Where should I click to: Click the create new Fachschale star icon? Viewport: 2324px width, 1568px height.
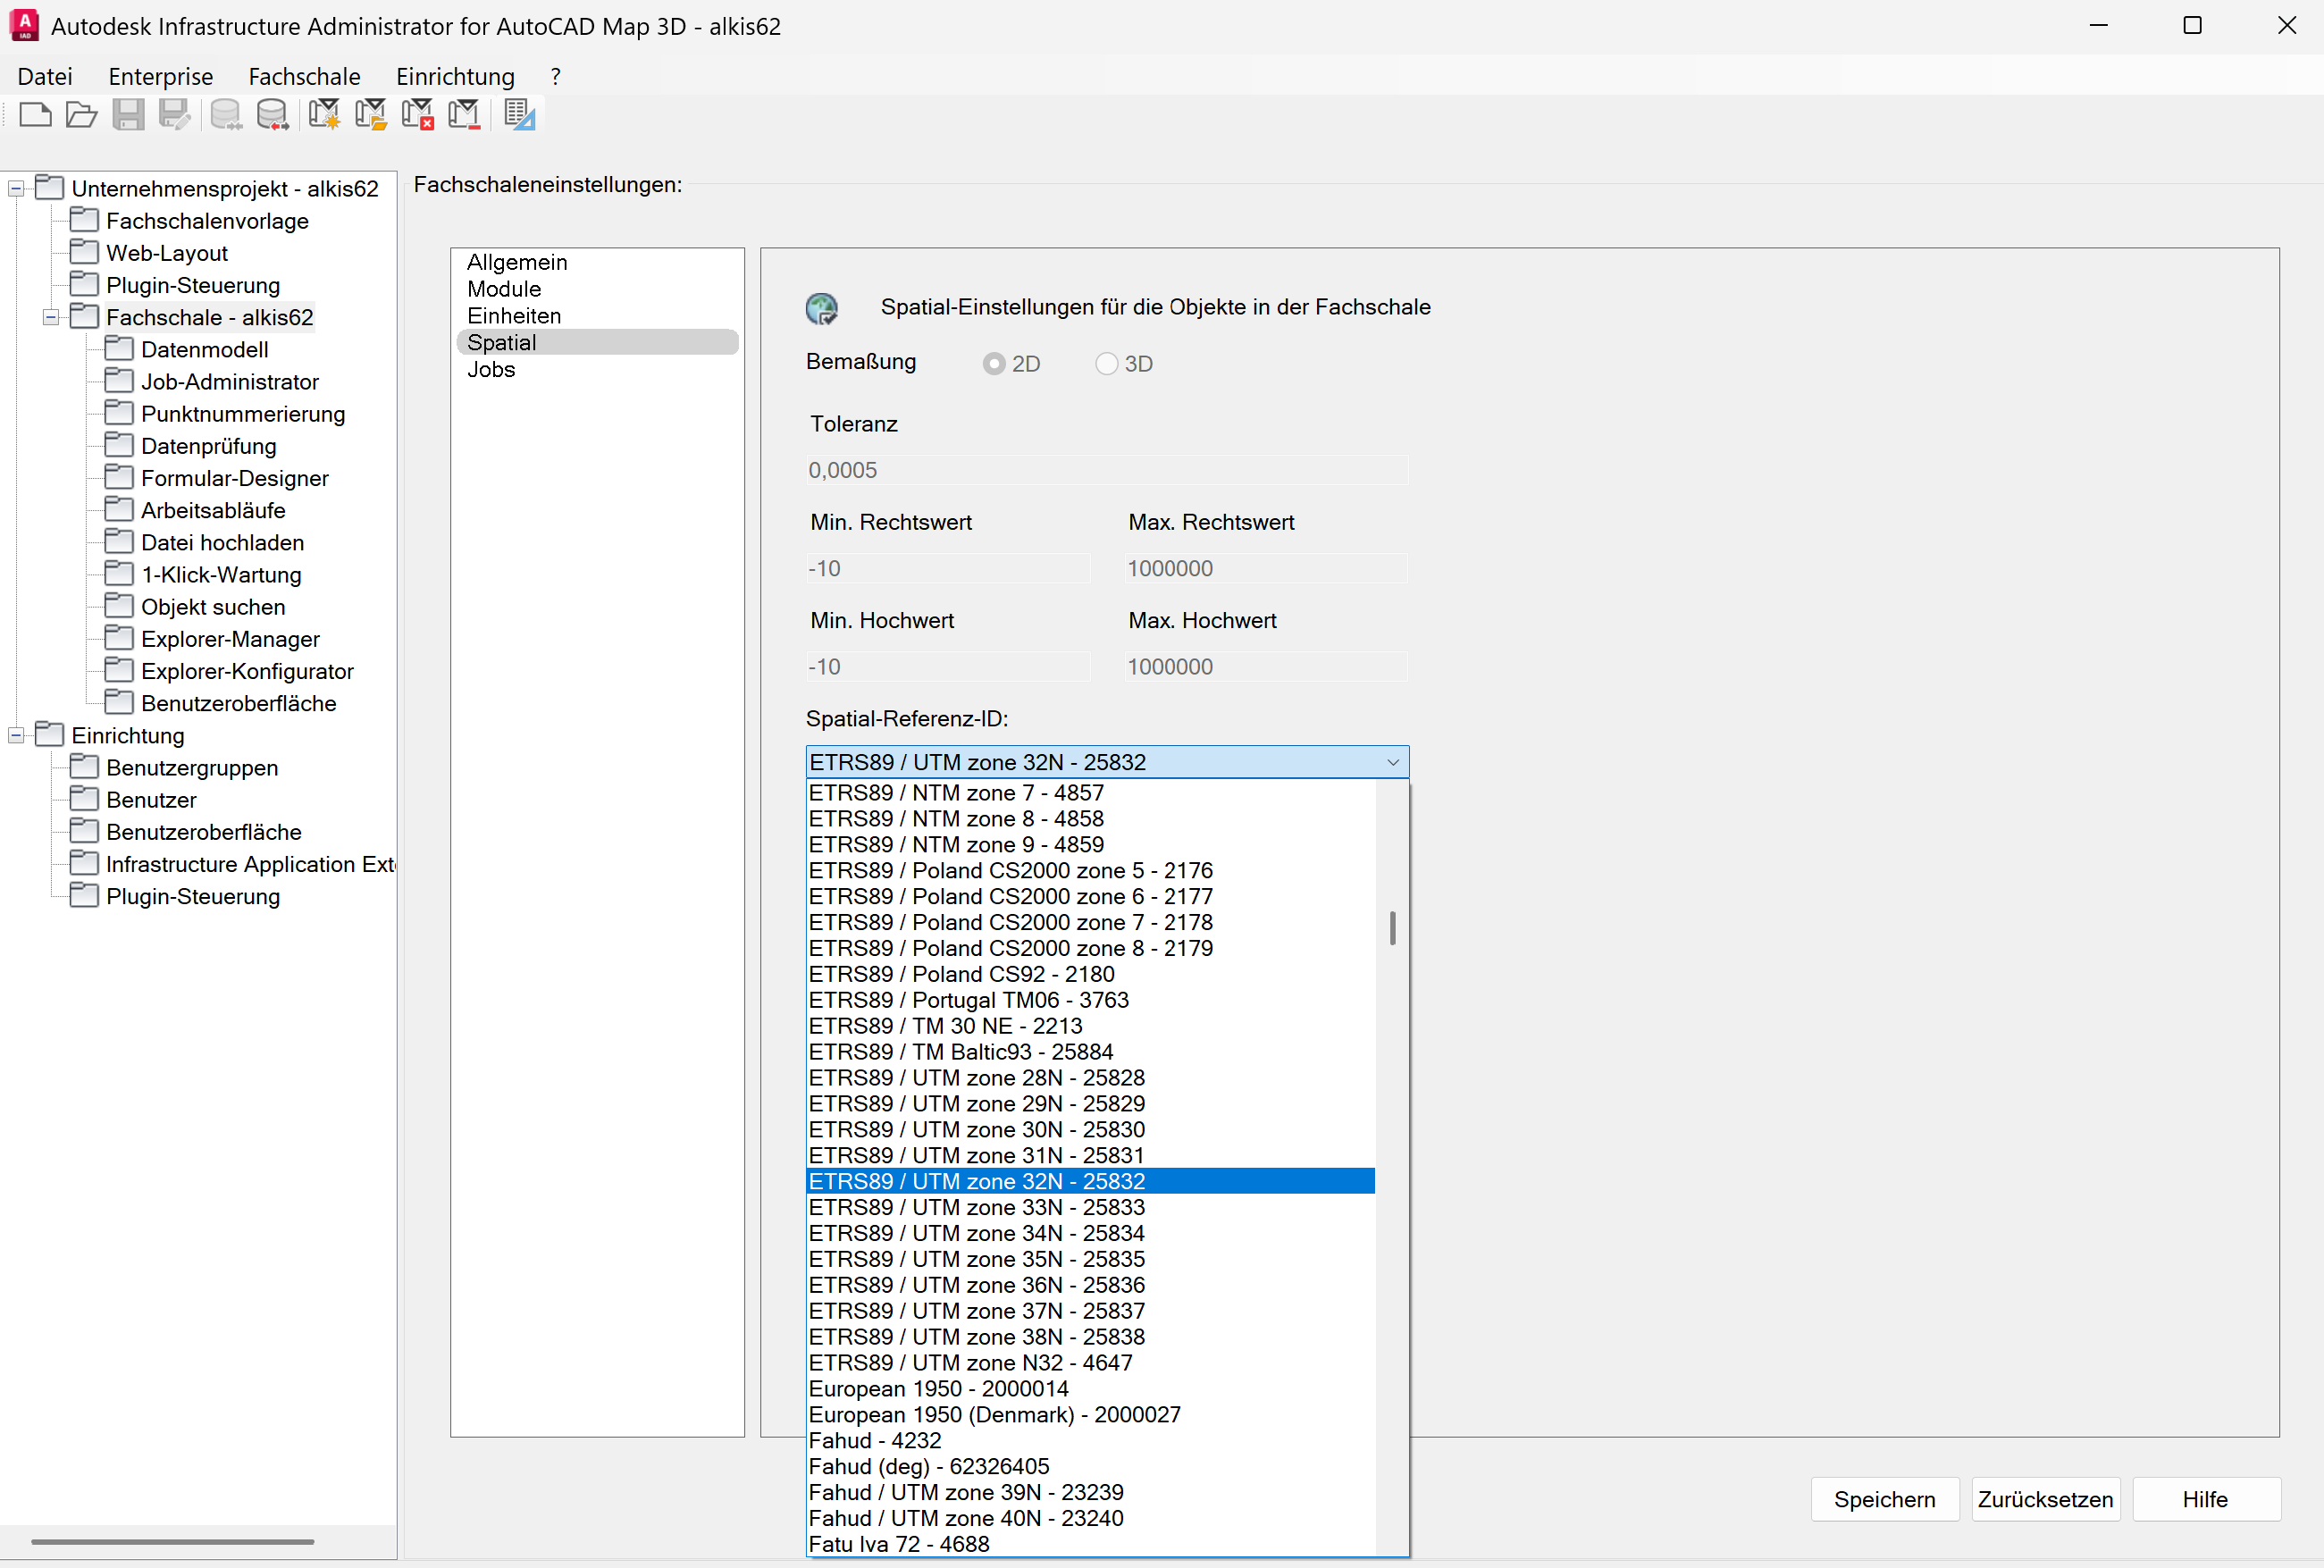[x=323, y=115]
